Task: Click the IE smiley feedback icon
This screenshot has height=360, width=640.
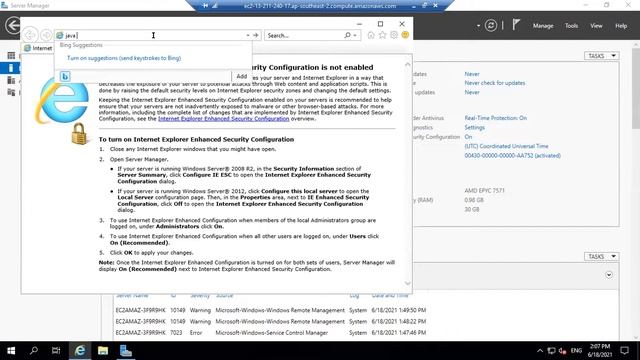Action: (x=405, y=35)
